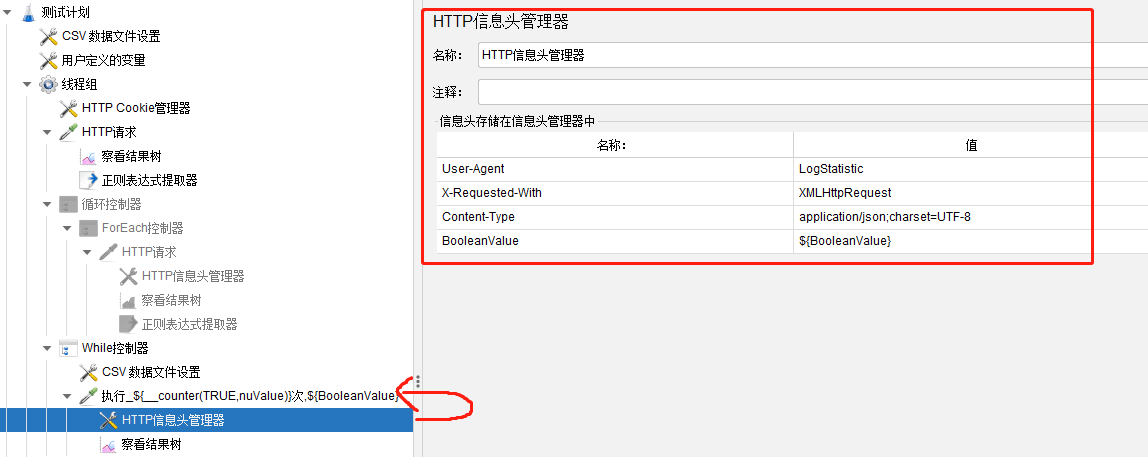This screenshot has height=457, width=1148.
Task: Click the While控制器 icon
Action: click(69, 348)
